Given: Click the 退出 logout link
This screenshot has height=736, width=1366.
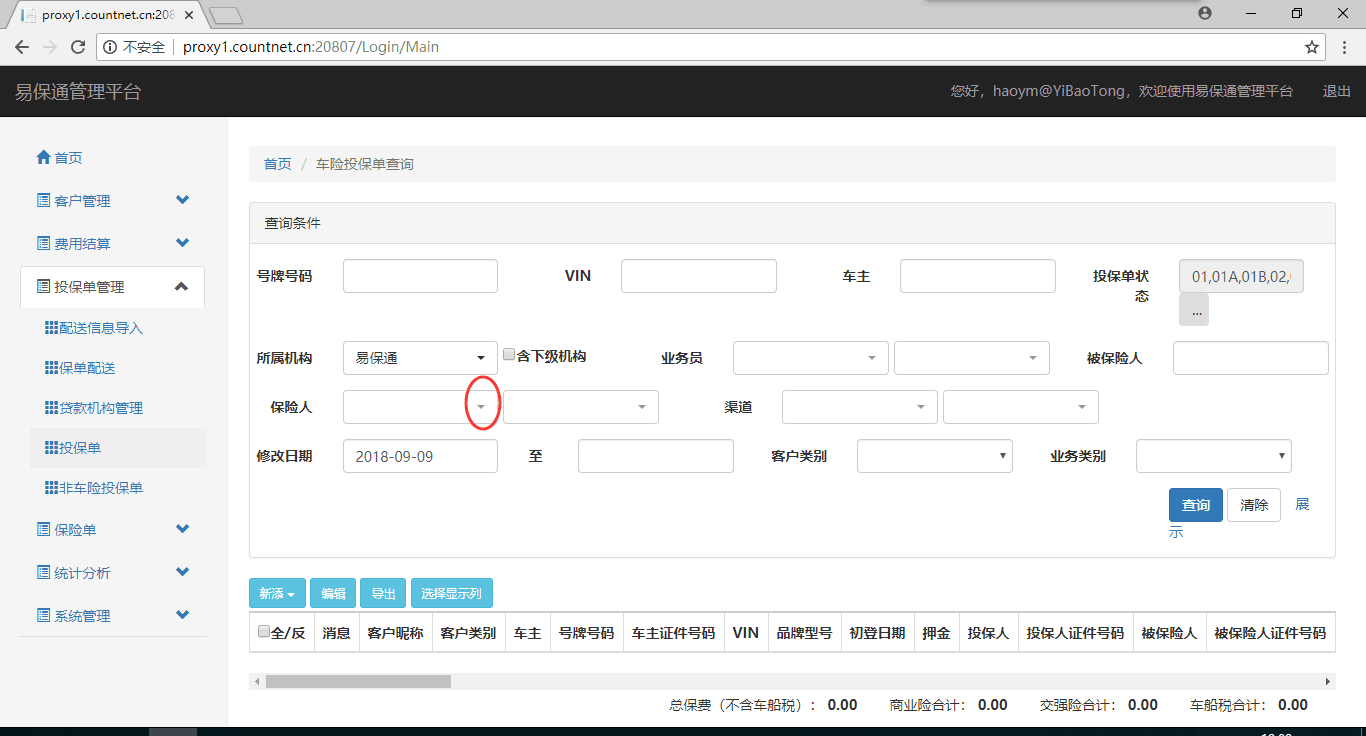Looking at the screenshot, I should [x=1336, y=91].
